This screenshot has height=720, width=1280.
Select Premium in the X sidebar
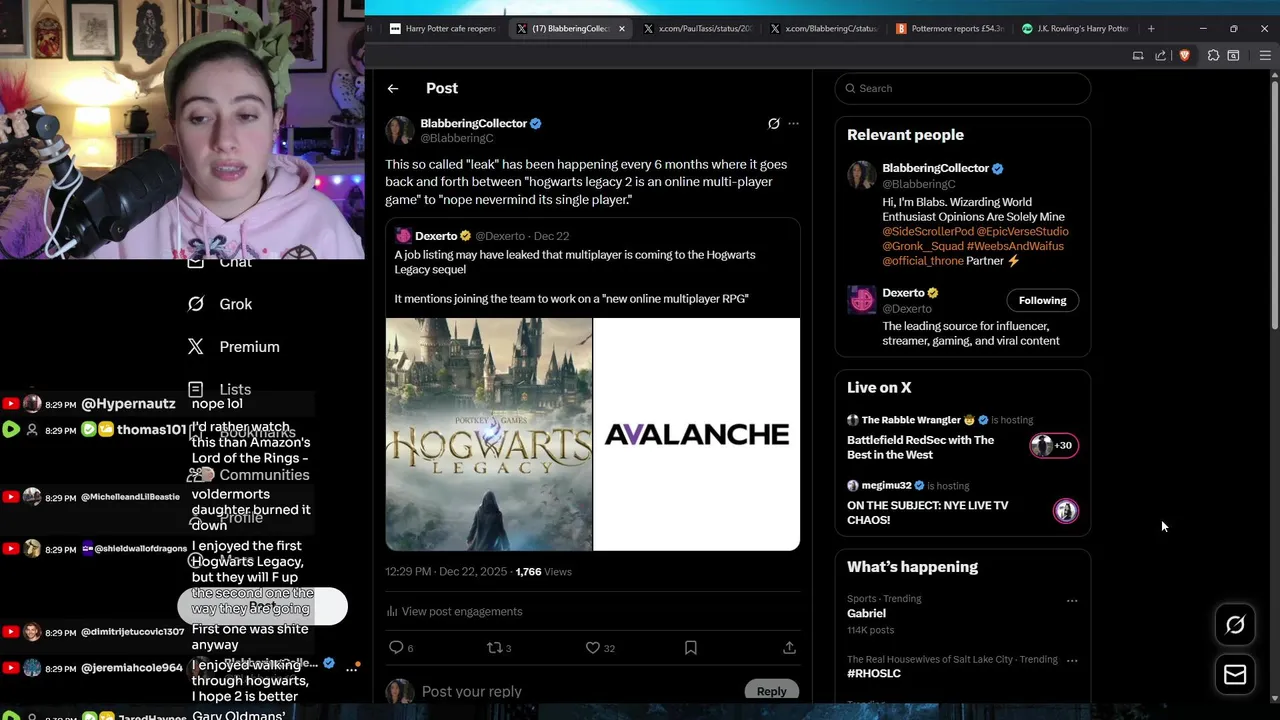(x=233, y=347)
